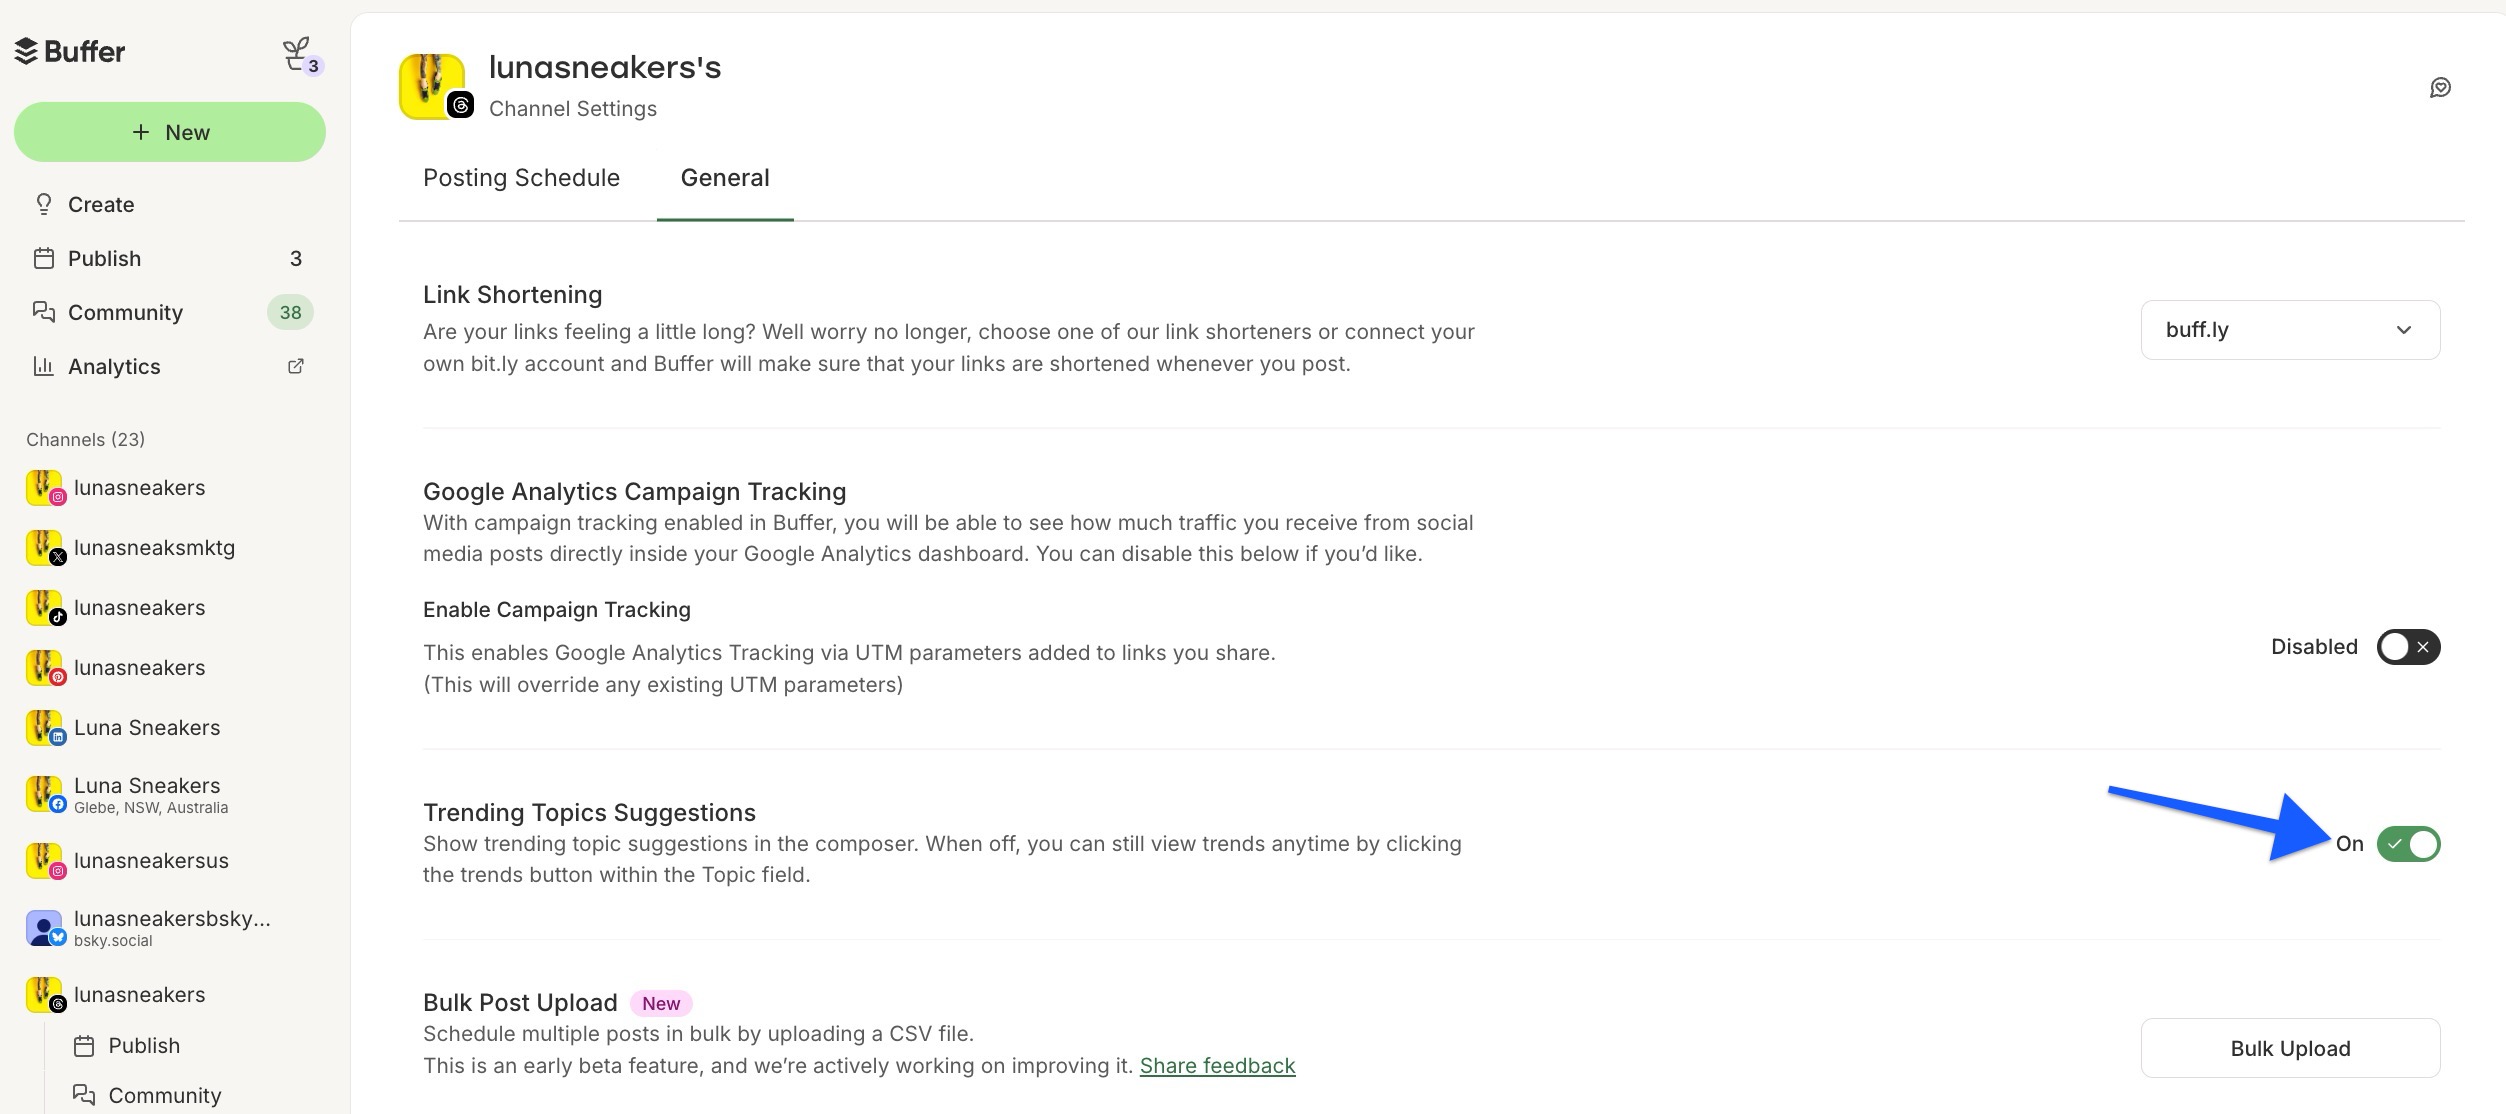
Task: Select Luna Sneakers LinkedIn channel
Action: click(x=170, y=728)
